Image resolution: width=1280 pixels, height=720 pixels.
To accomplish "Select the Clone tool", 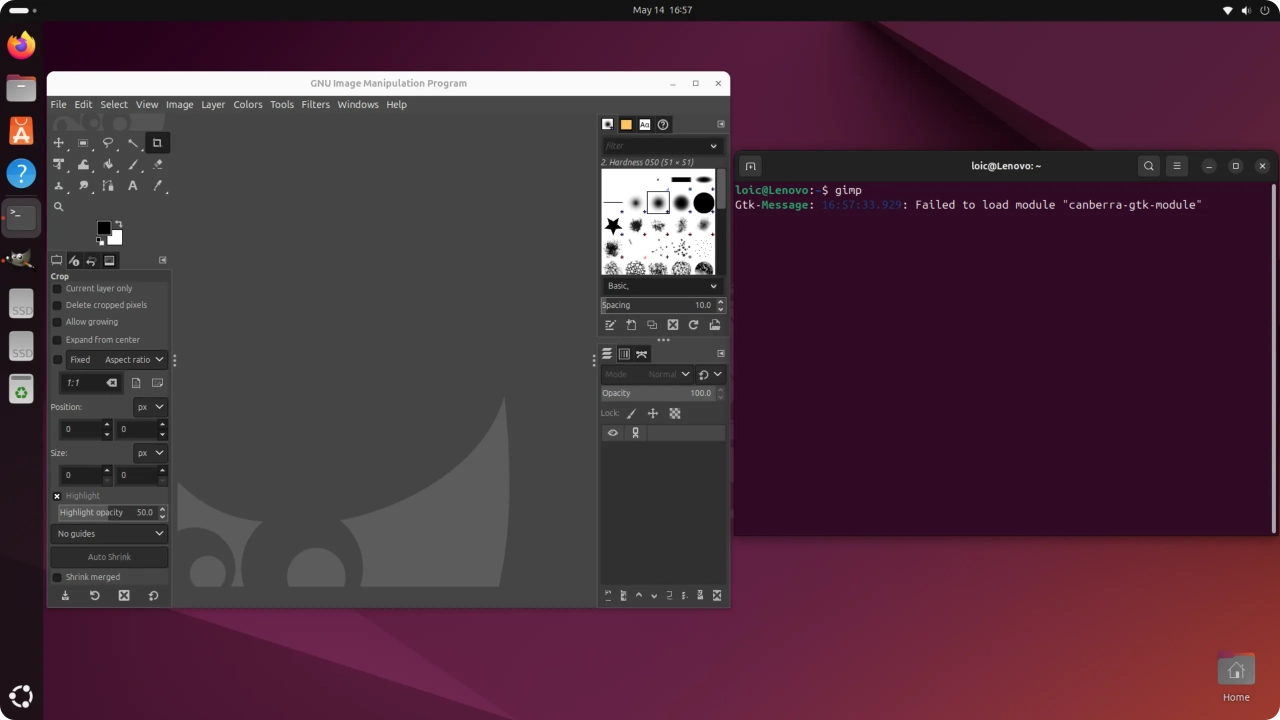I will [59, 186].
